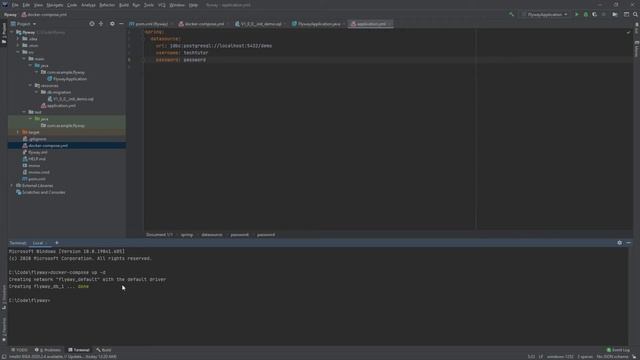The height and width of the screenshot is (360, 640).
Task: Open the File menu
Action: coord(15,5)
